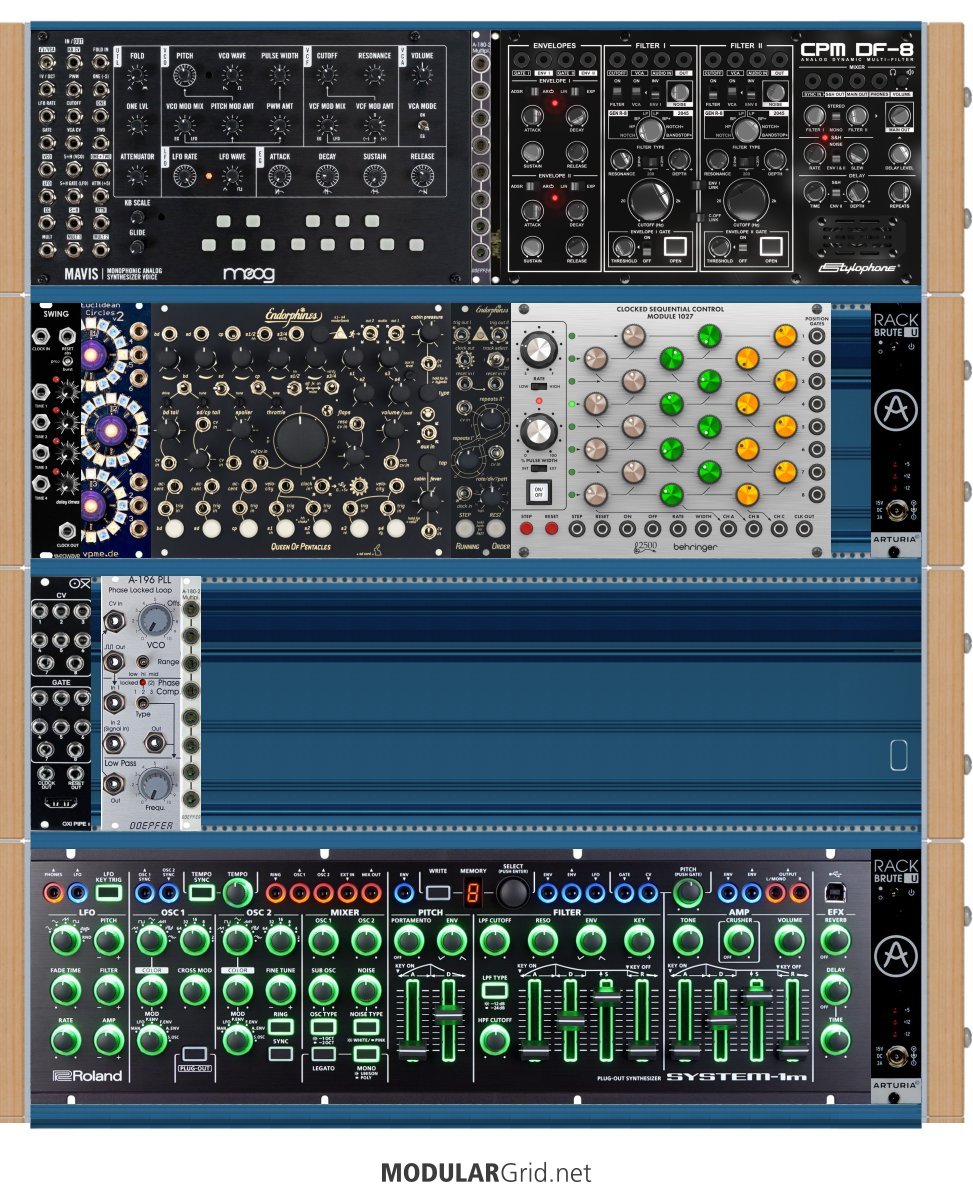This screenshot has height=1194, width=973.
Task: Click the Arturia logo beside the Behringer 1027
Action: tap(895, 410)
